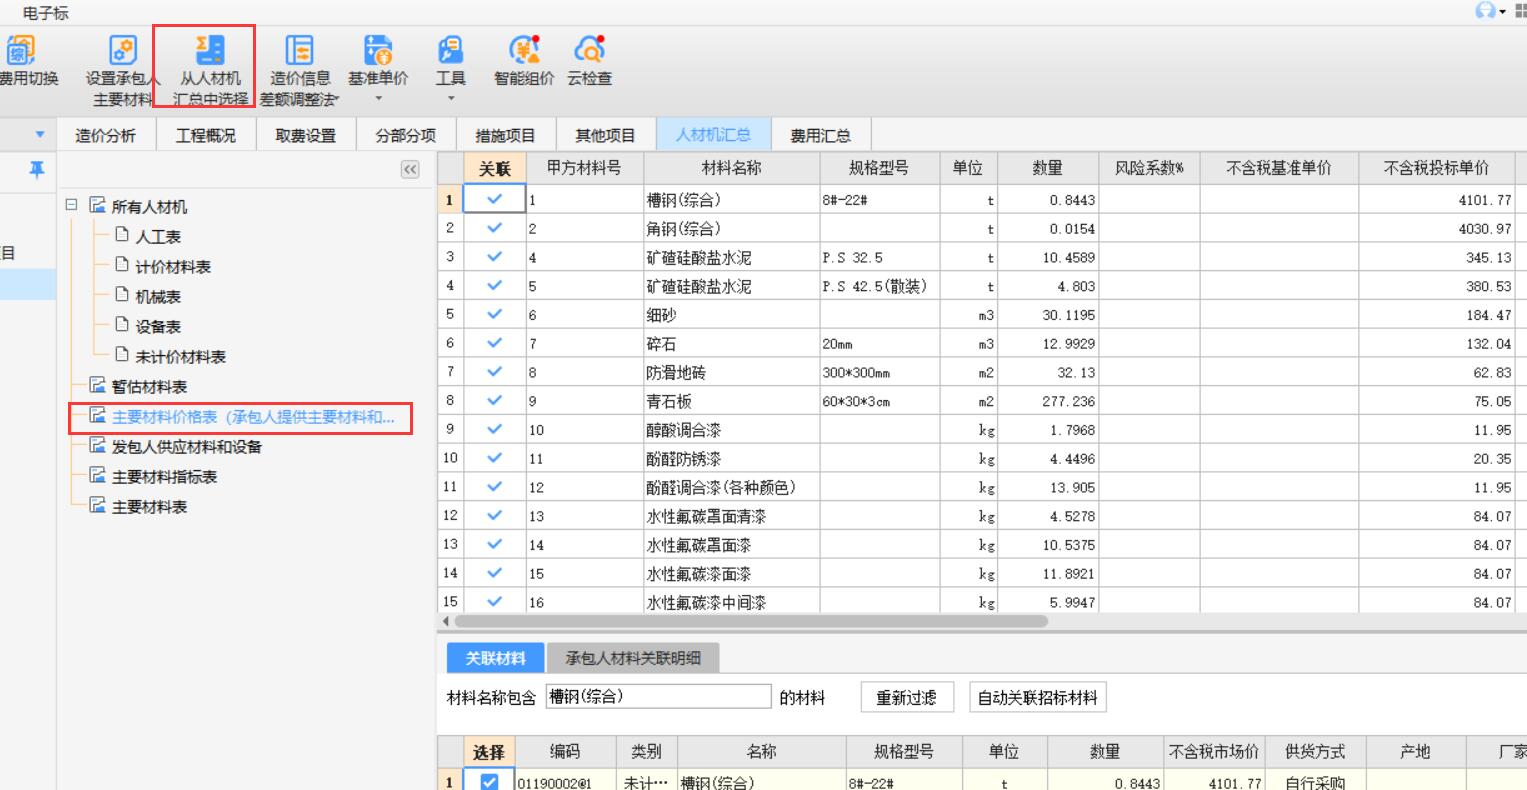Screen dimensions: 1527x790
Task: Open 未计价材料表 tree node
Action: tap(180, 357)
